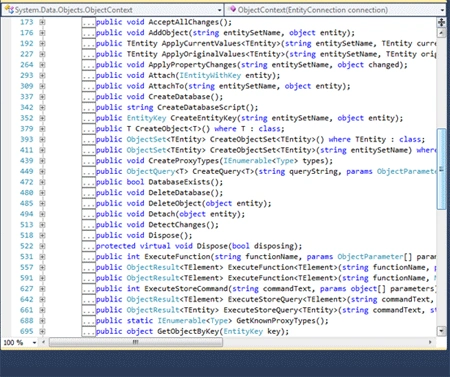Expand the outlining node at line 557

[x=42, y=268]
